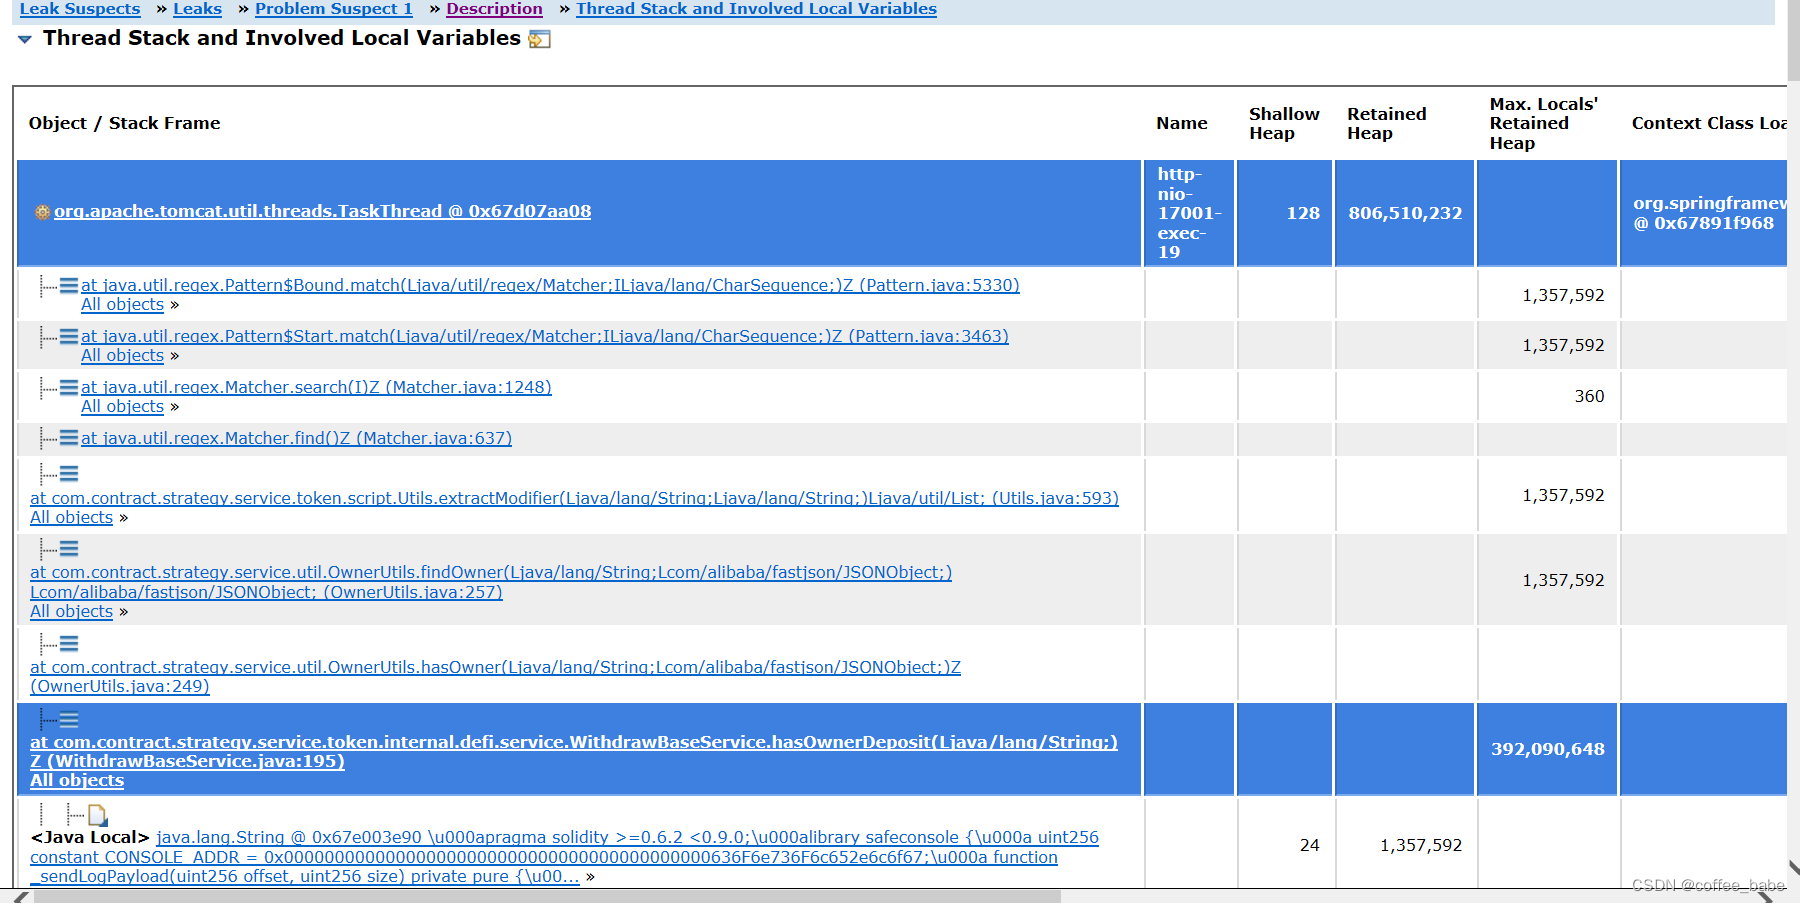This screenshot has height=903, width=1800.
Task: Open OwnerUtils.findOwner stack frame link
Action: tap(491, 582)
